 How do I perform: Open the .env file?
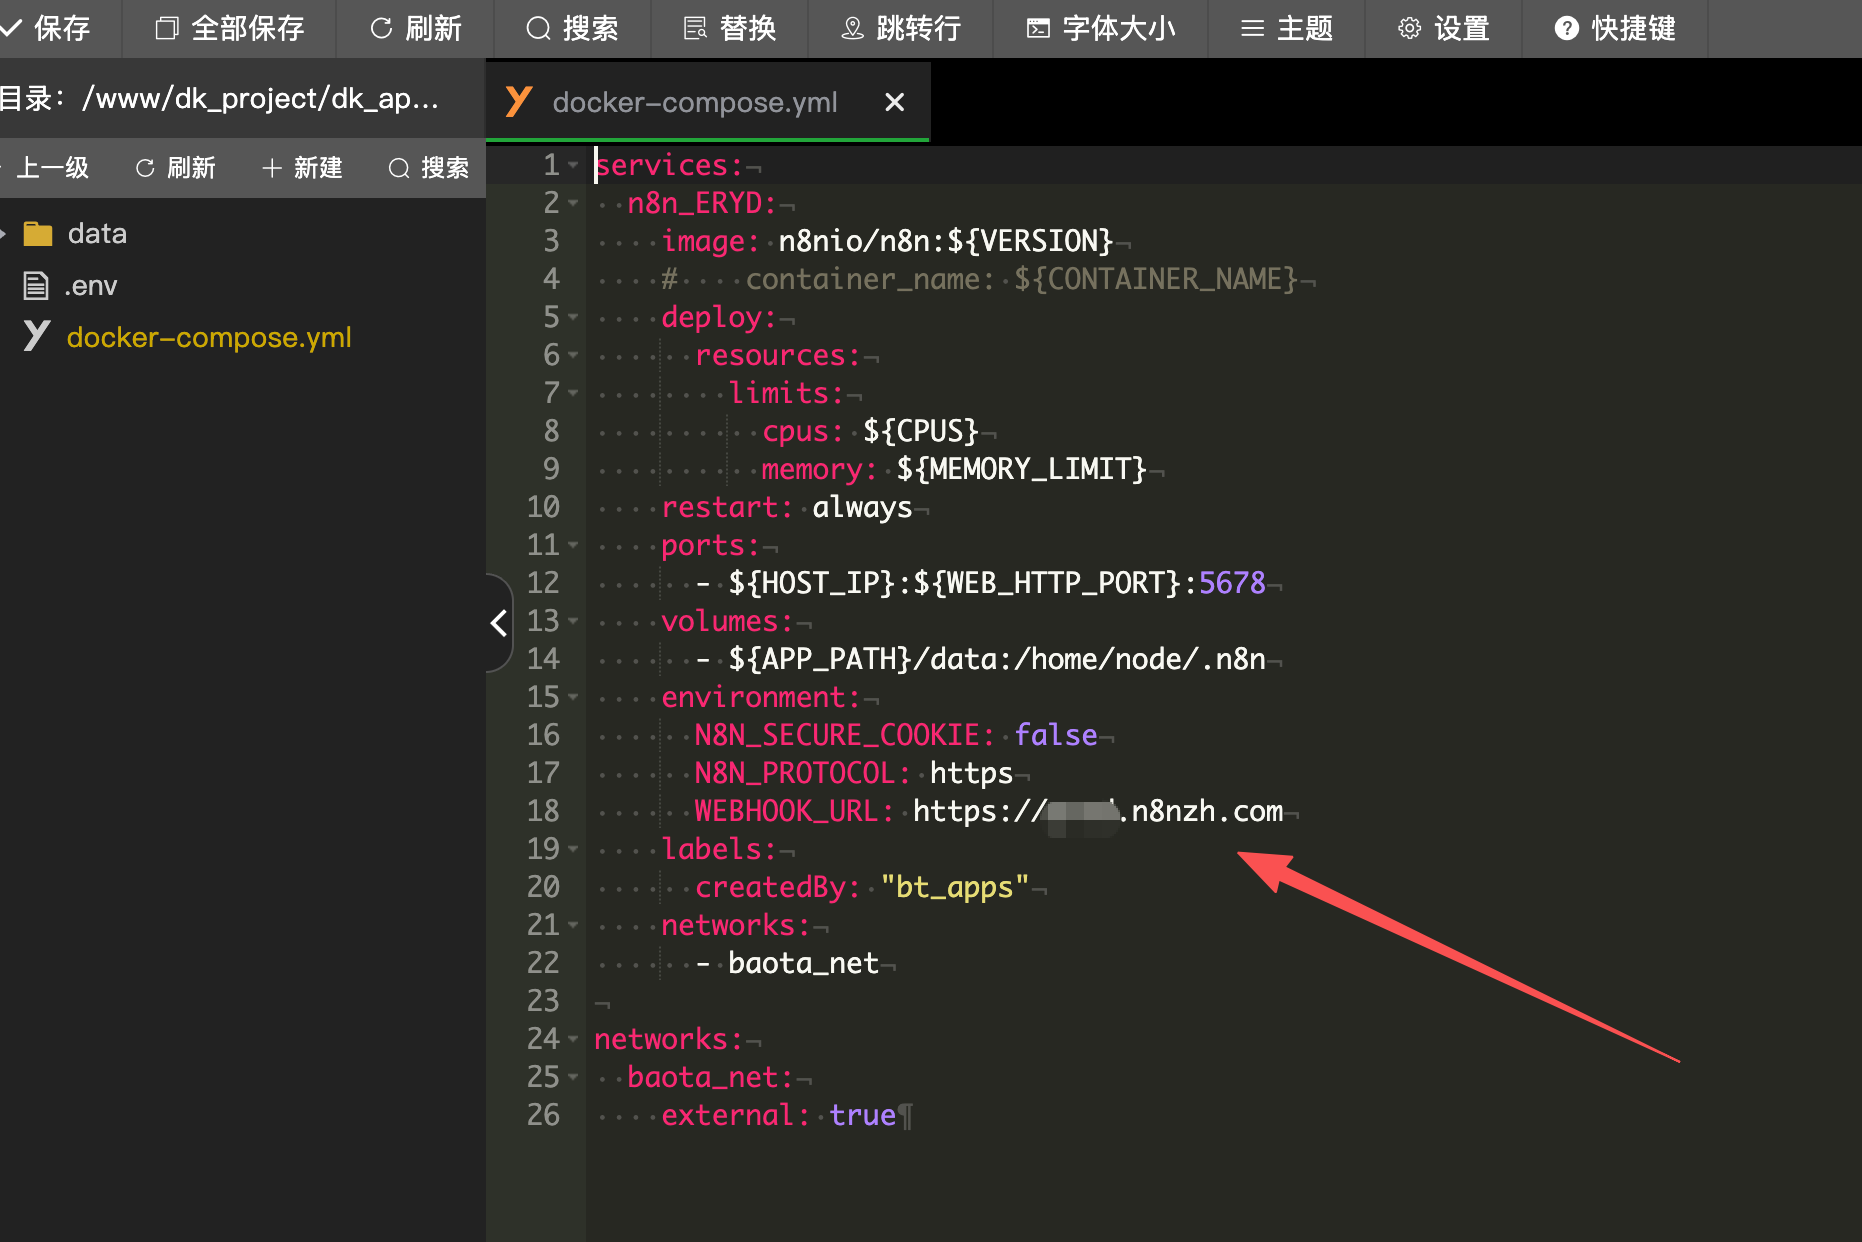(x=90, y=286)
